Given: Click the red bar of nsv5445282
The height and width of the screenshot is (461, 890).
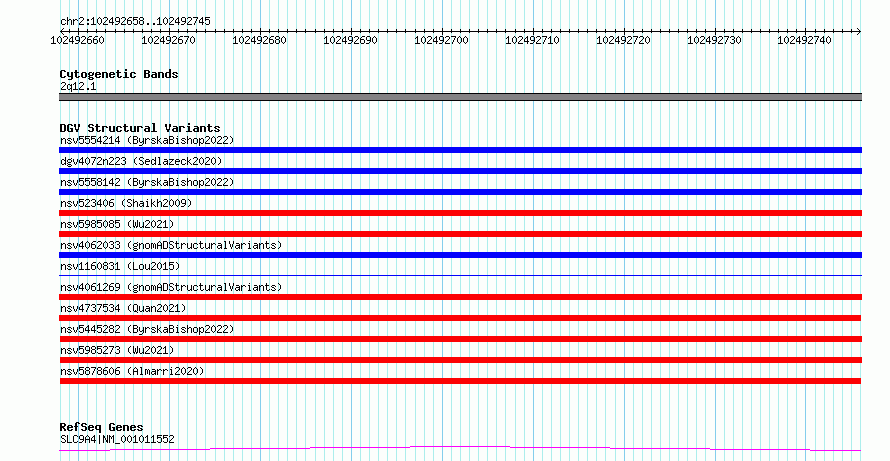Looking at the screenshot, I should coord(460,339).
